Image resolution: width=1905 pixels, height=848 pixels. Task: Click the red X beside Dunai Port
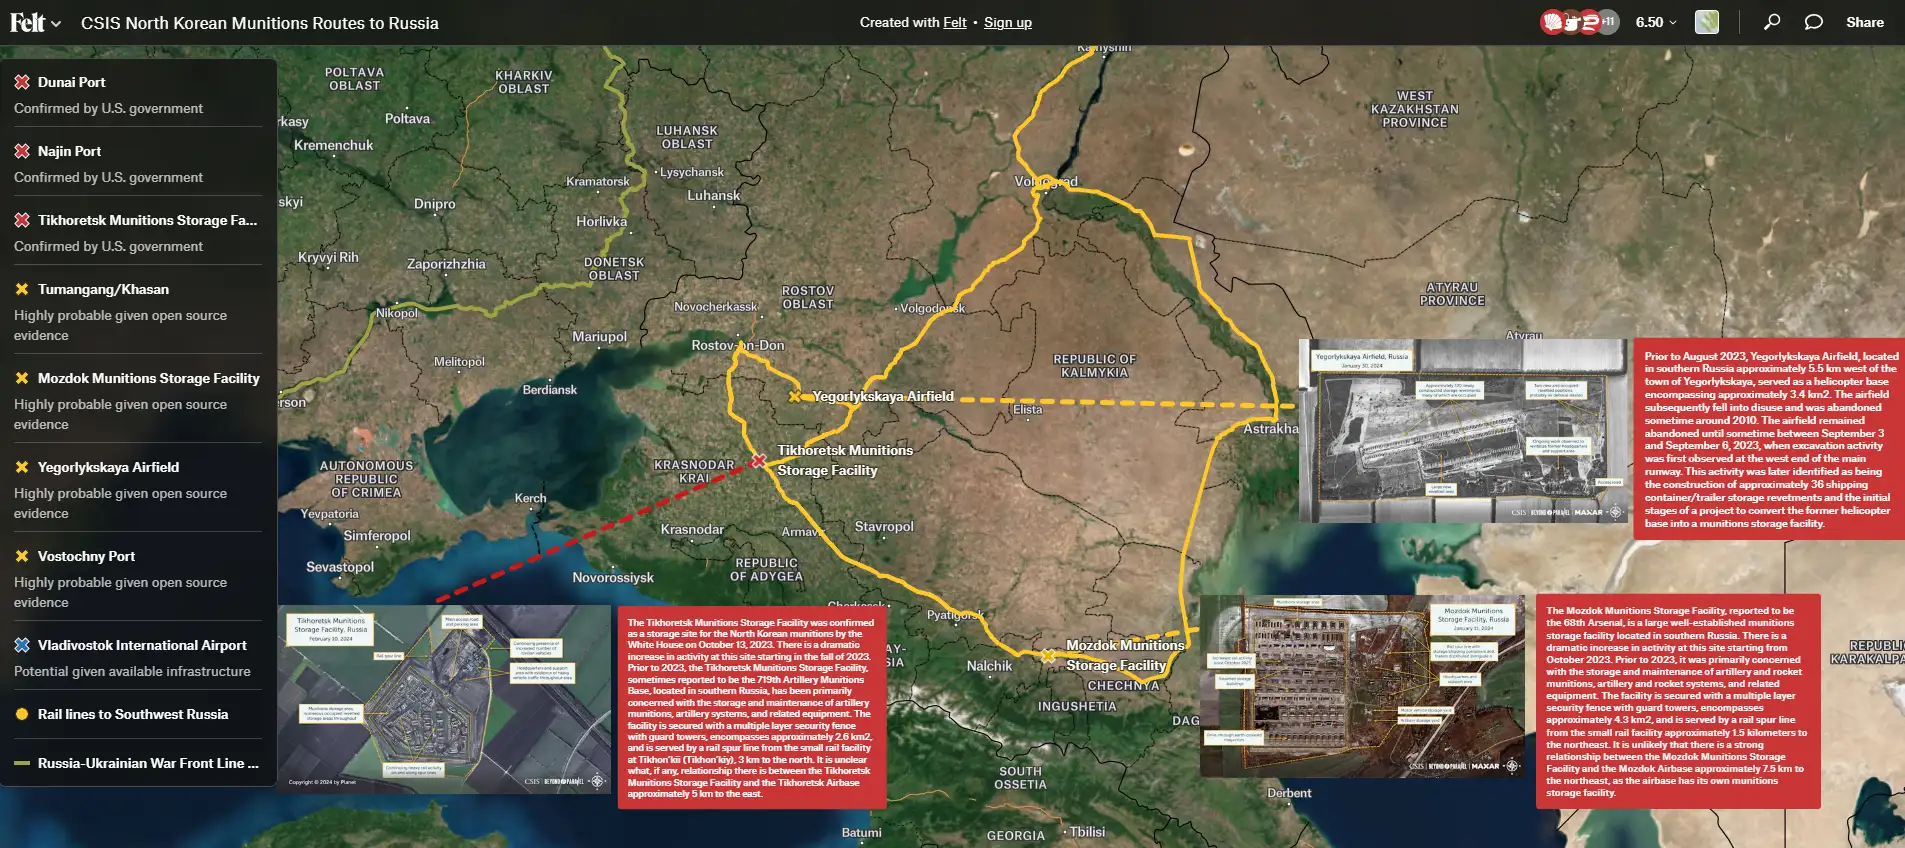point(22,82)
